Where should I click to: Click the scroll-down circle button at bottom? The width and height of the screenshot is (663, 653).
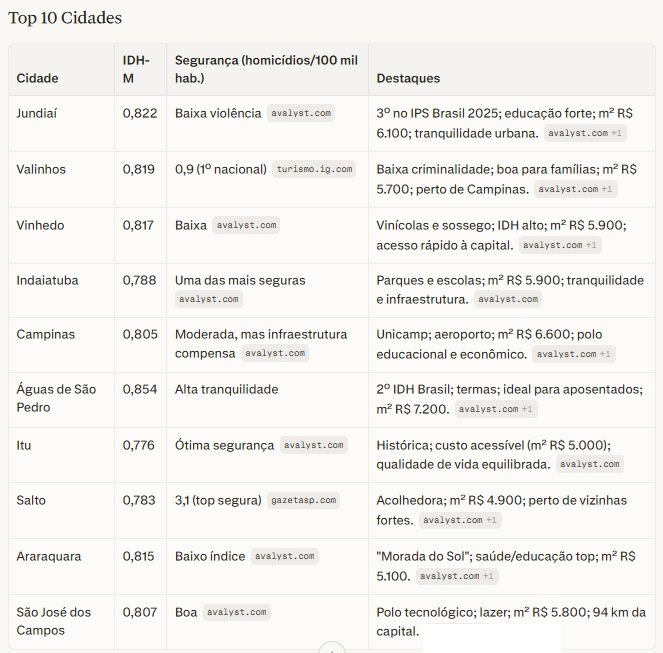pos(331,648)
